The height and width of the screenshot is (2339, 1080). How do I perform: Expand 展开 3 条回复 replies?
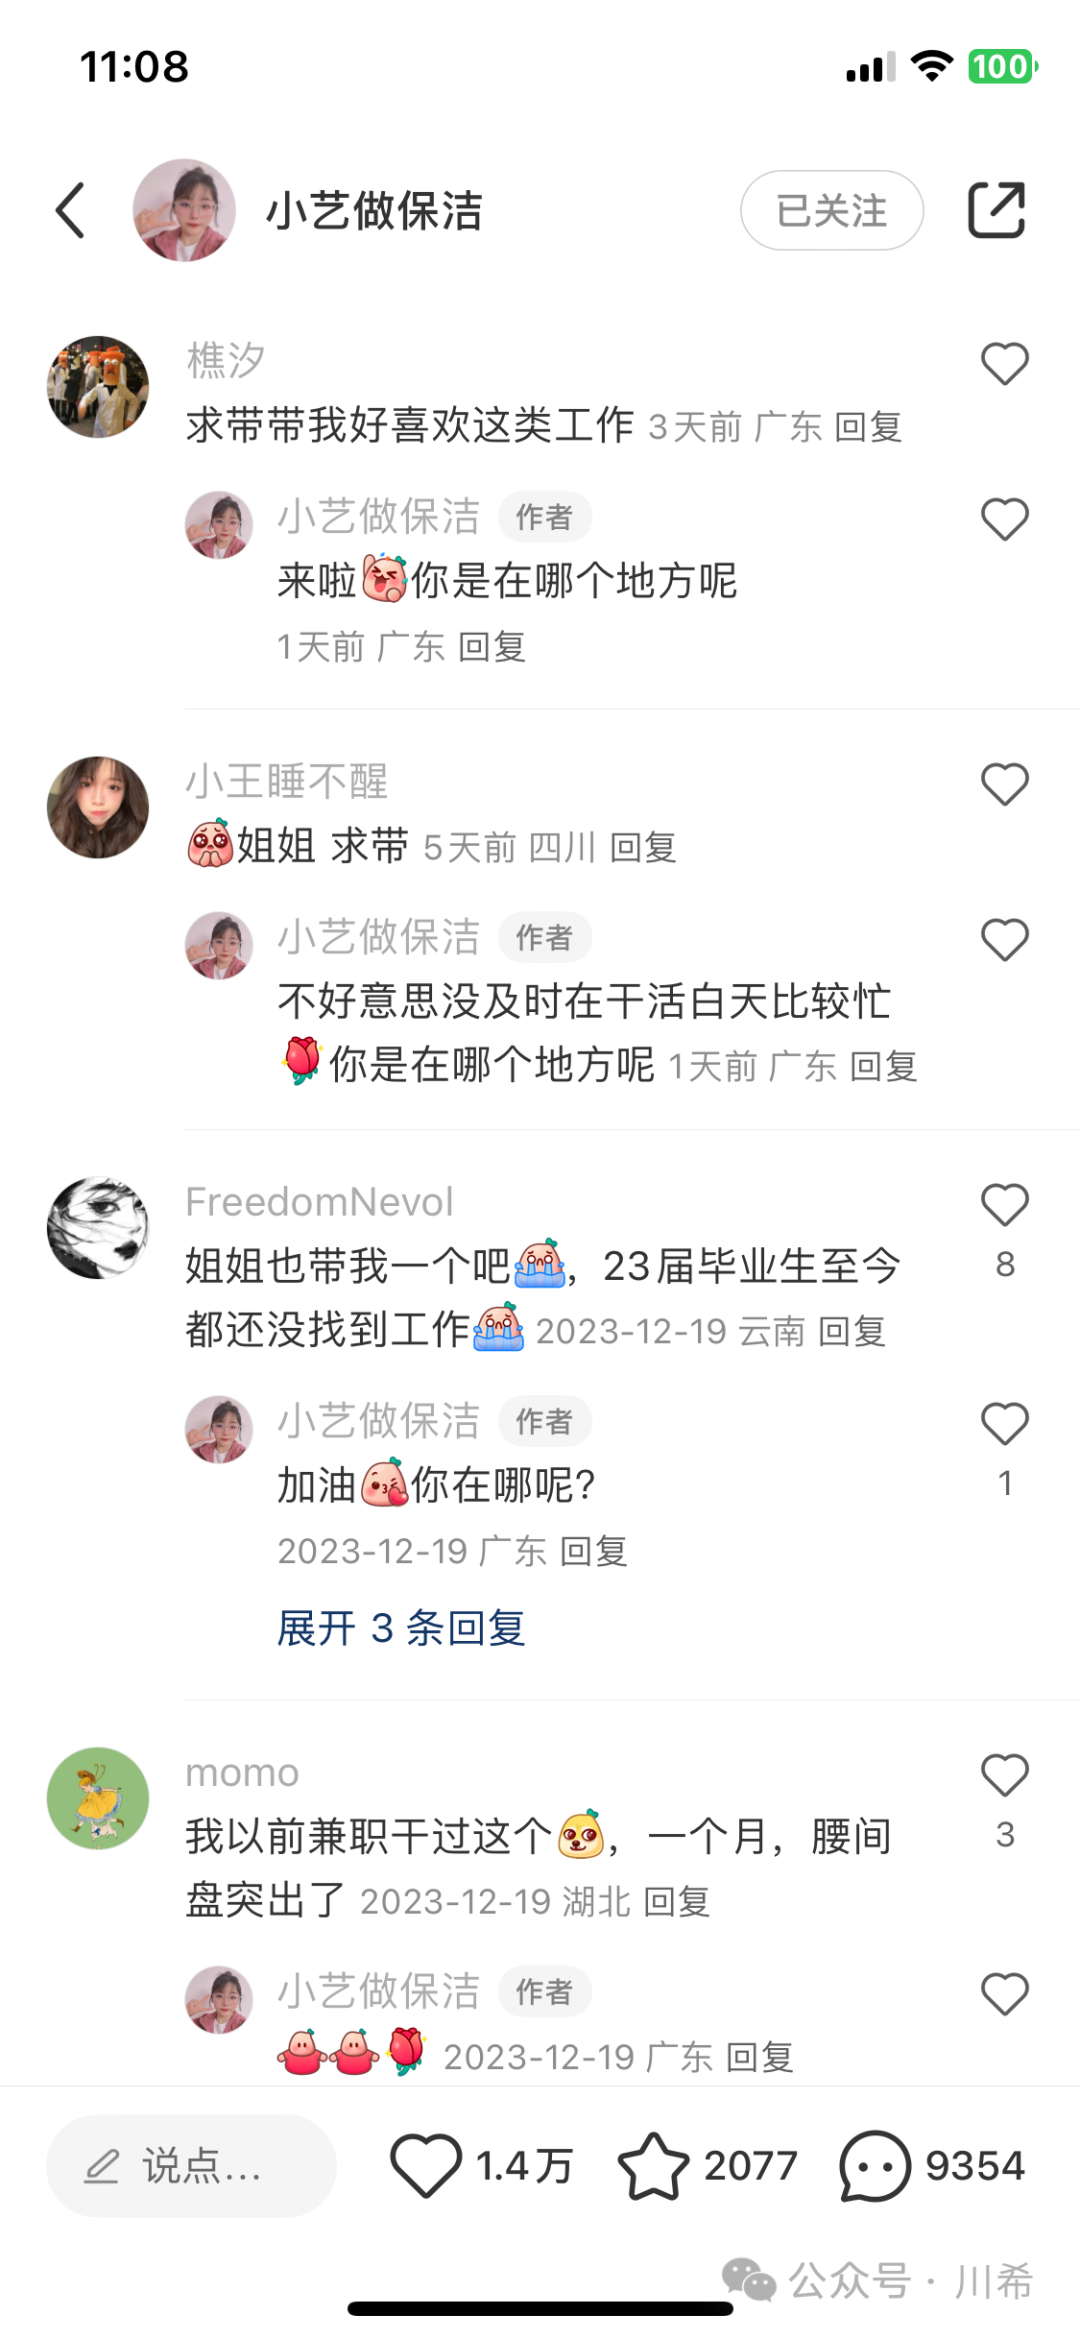click(401, 1628)
